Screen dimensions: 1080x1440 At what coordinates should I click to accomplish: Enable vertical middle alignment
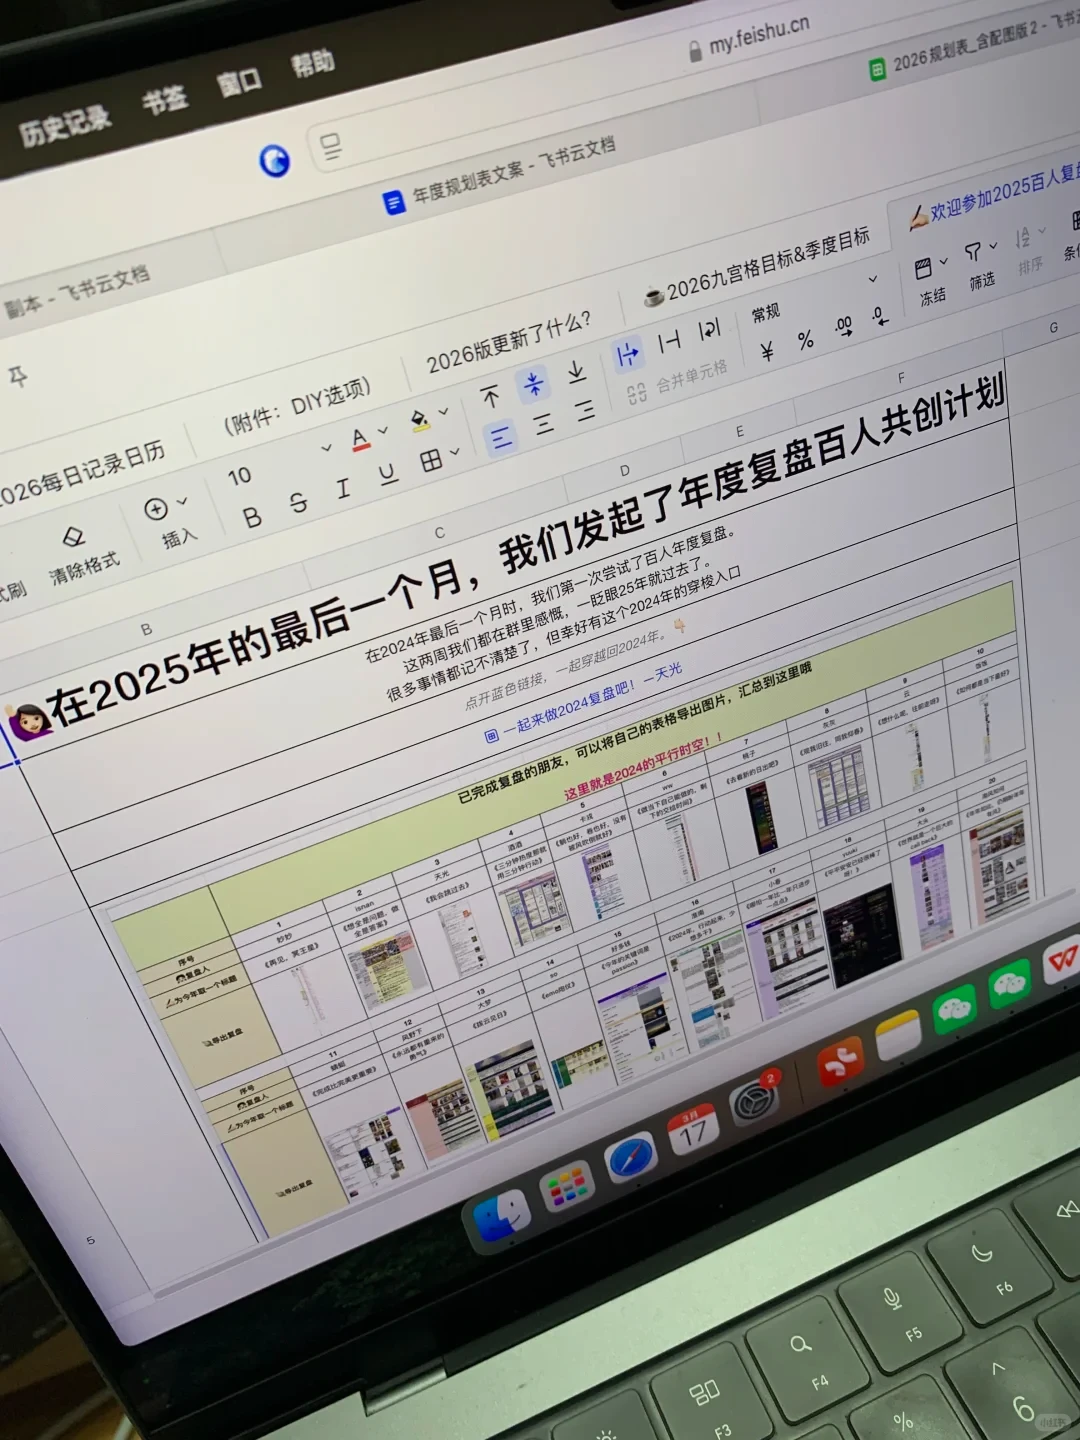[534, 383]
